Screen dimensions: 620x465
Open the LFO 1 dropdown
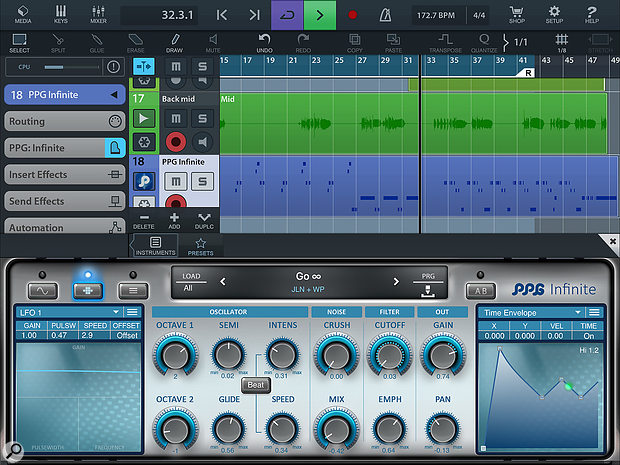(69, 312)
